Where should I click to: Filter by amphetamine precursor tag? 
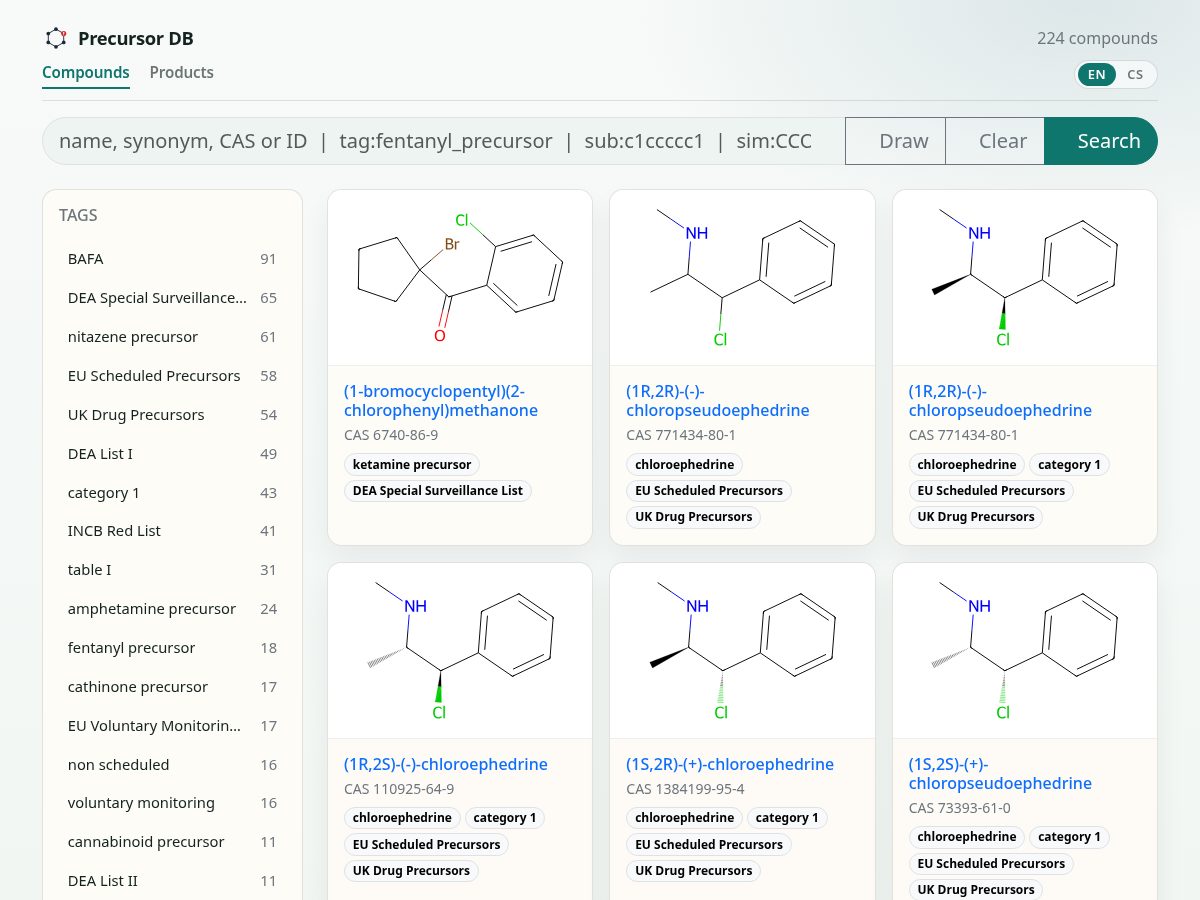click(172, 609)
